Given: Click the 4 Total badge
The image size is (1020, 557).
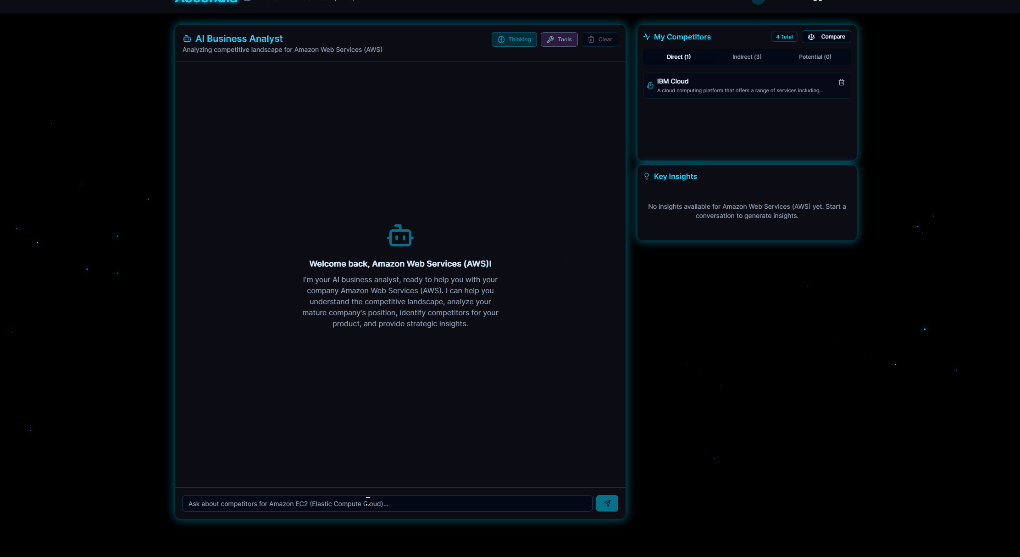Looking at the screenshot, I should 784,37.
